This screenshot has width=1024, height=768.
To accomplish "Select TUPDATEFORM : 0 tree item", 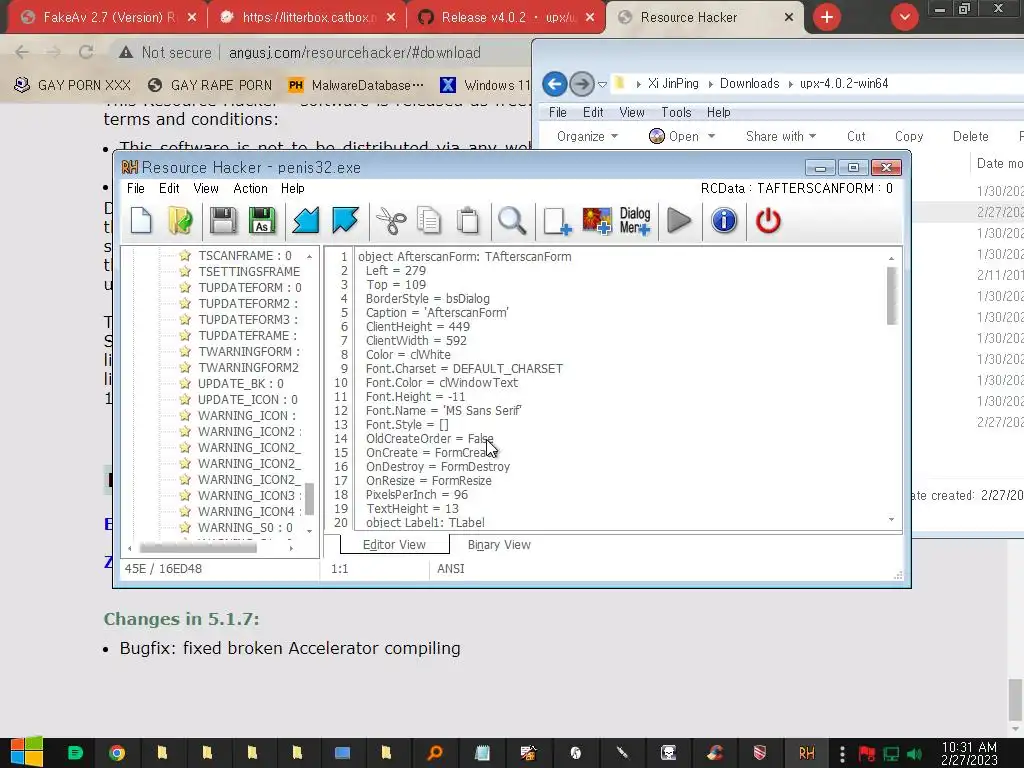I will pyautogui.click(x=249, y=287).
